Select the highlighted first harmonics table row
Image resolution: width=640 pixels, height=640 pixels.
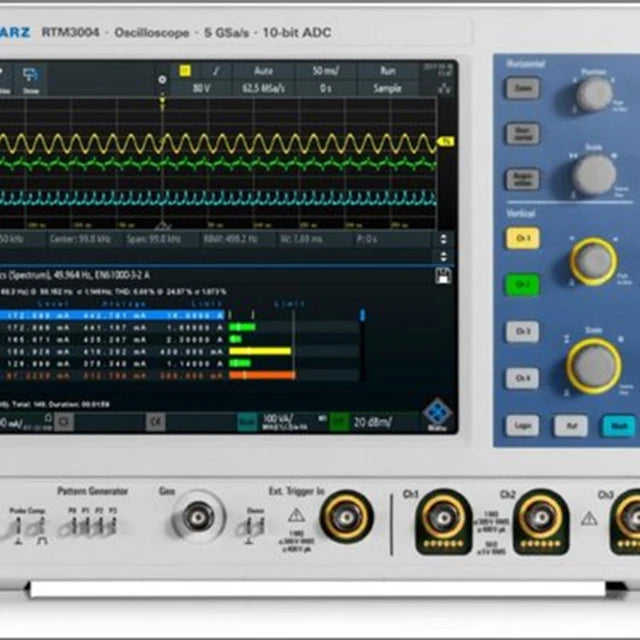click(112, 316)
